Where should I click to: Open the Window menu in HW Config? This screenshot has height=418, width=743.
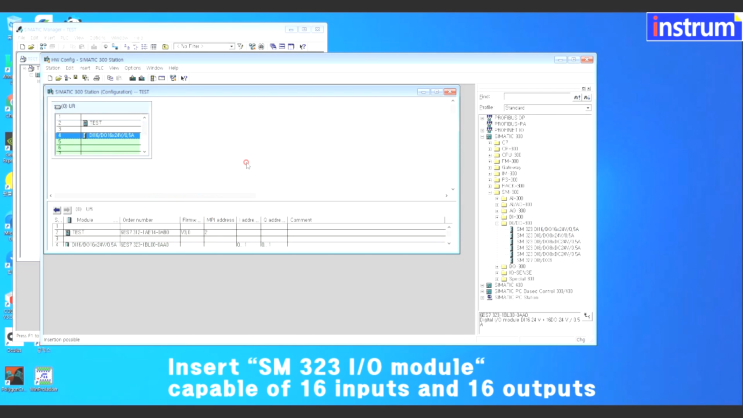(x=154, y=68)
